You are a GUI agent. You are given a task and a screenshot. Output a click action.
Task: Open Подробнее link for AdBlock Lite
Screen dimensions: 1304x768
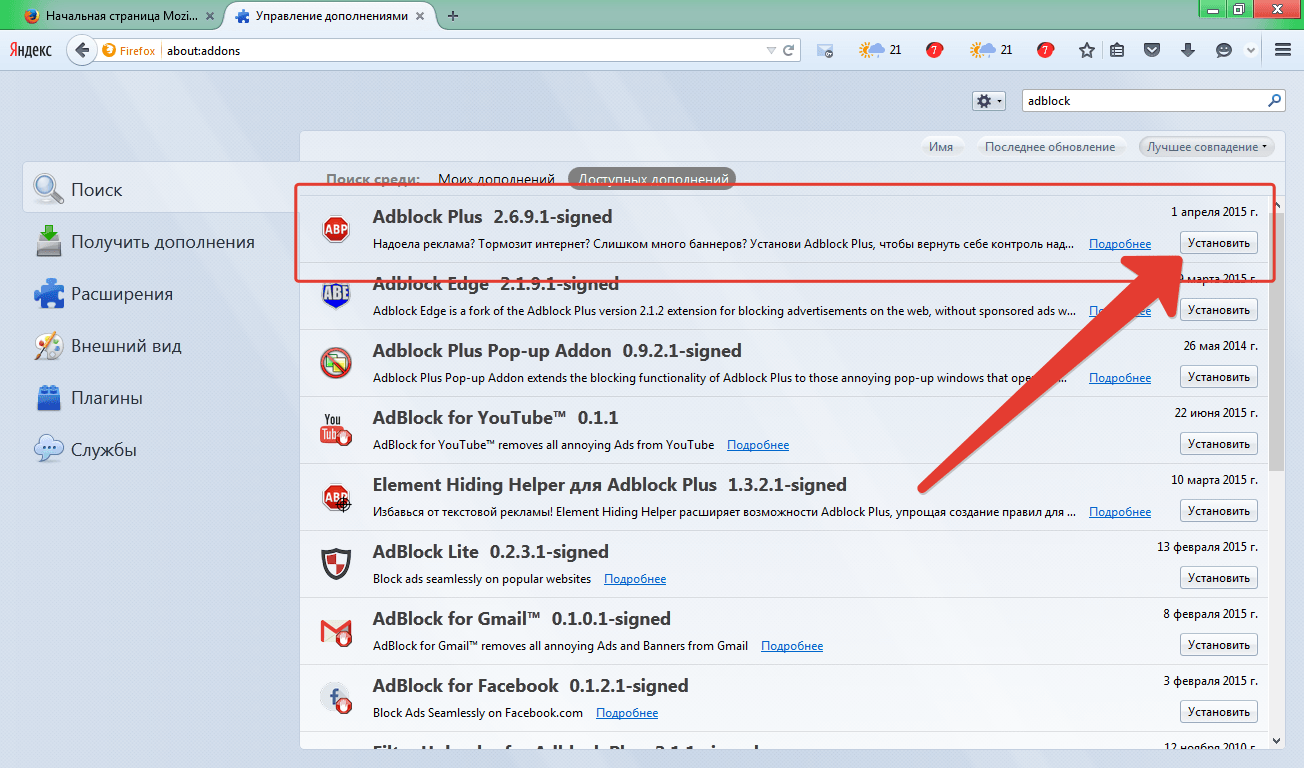pyautogui.click(x=635, y=579)
